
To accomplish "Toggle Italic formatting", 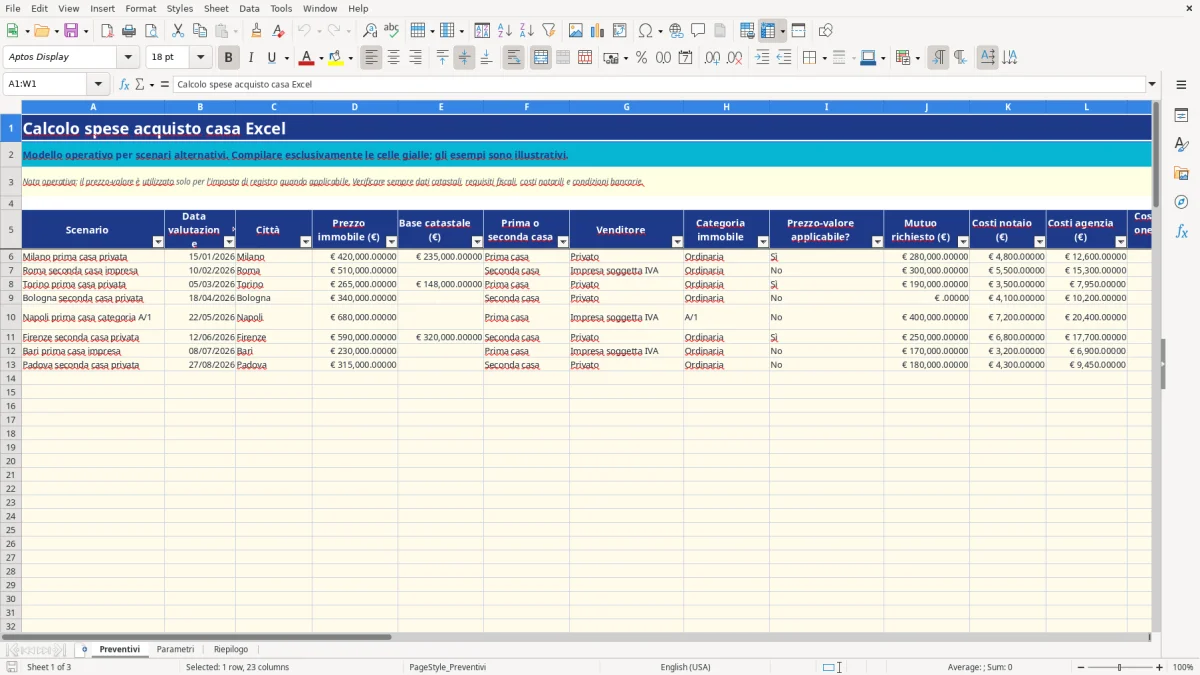I will 250,58.
